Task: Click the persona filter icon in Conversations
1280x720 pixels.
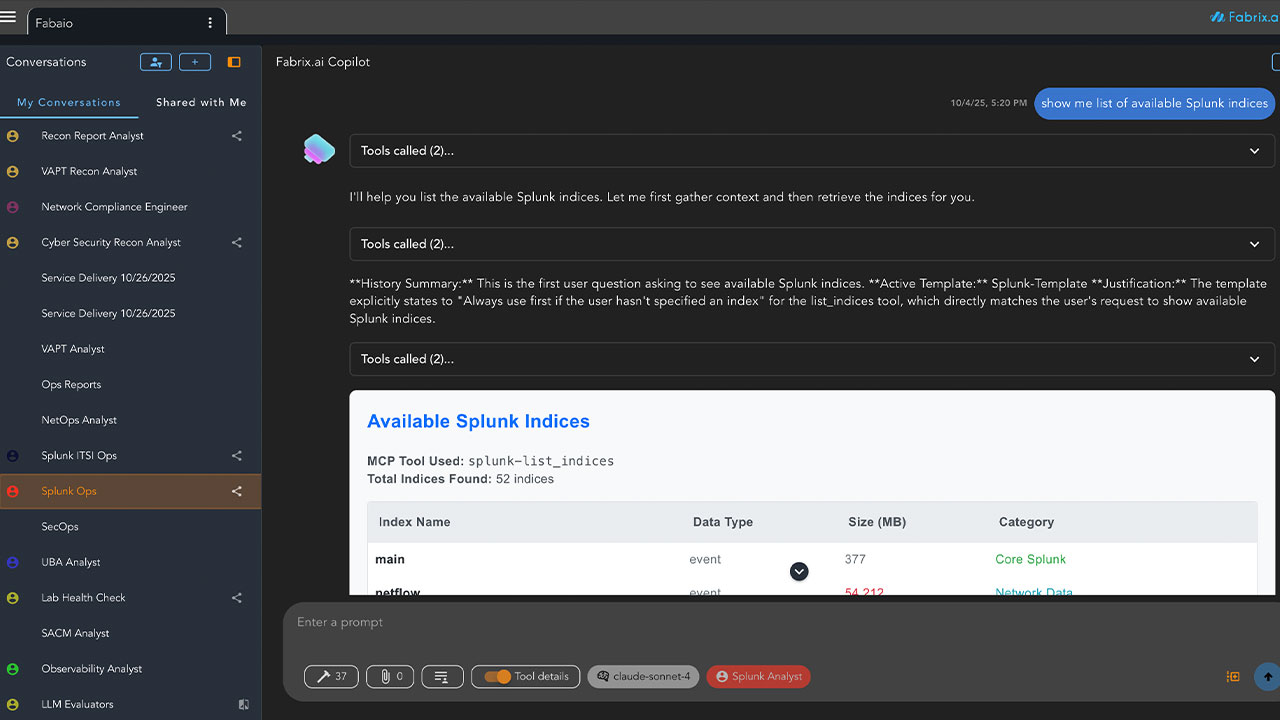Action: pyautogui.click(x=155, y=62)
